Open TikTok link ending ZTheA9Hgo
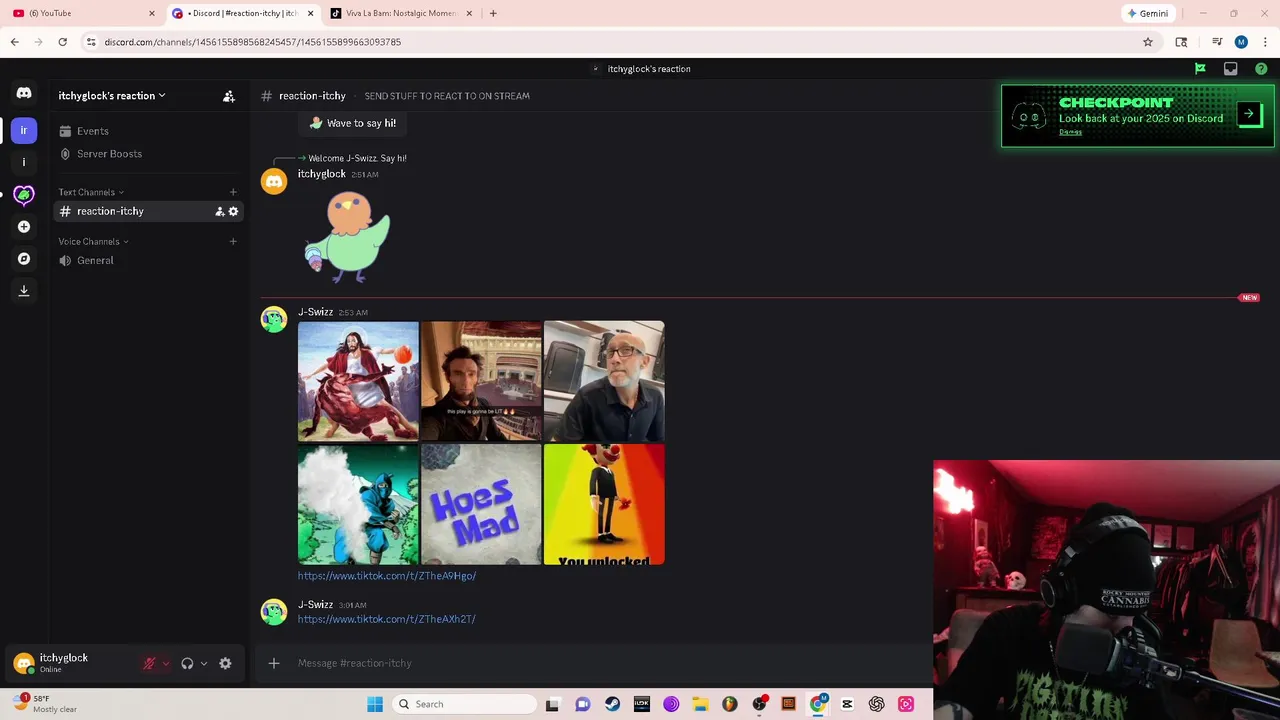The width and height of the screenshot is (1280, 720). [386, 576]
